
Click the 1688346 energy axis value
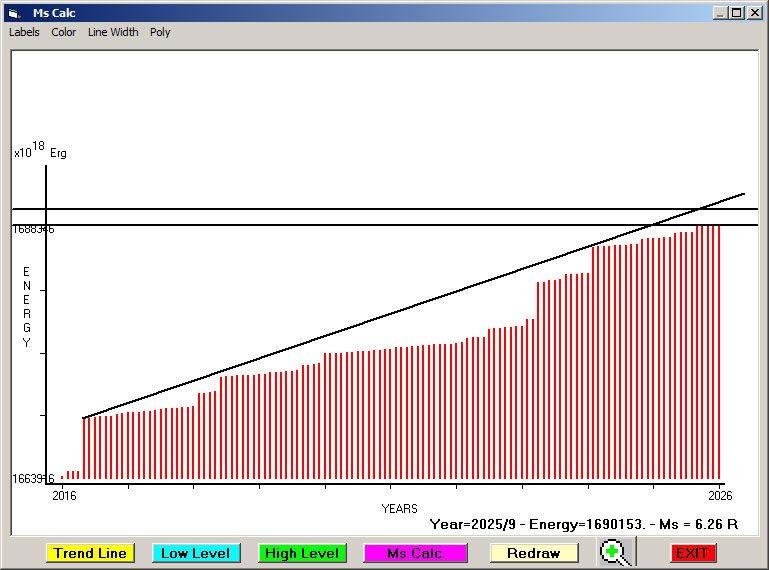click(x=33, y=229)
